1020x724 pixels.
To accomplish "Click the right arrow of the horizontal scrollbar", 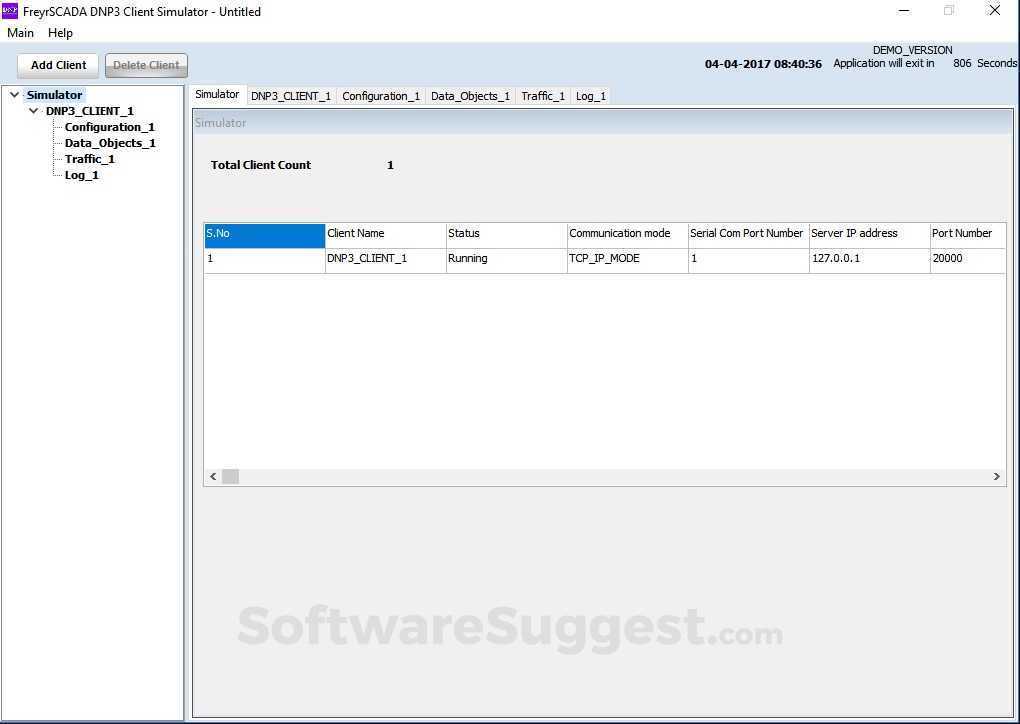I will (996, 476).
